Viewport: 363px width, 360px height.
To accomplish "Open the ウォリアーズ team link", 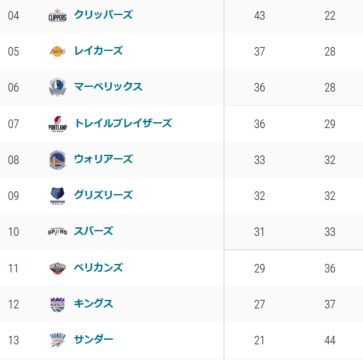I will [103, 159].
